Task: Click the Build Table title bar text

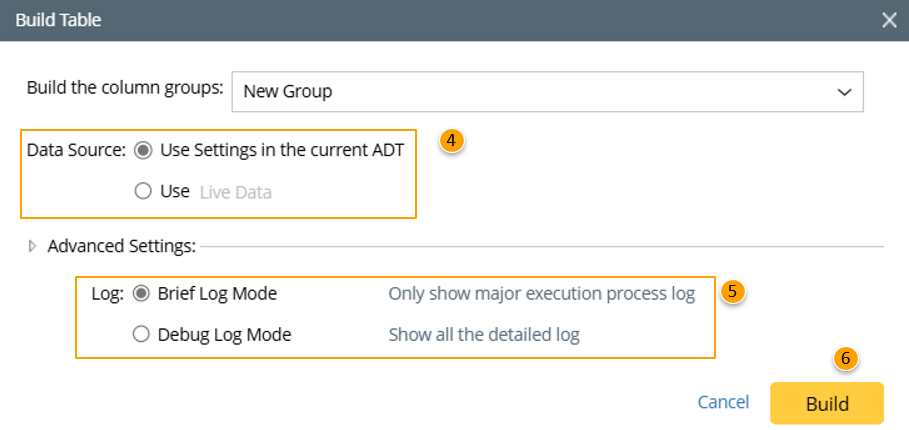Action: [58, 20]
